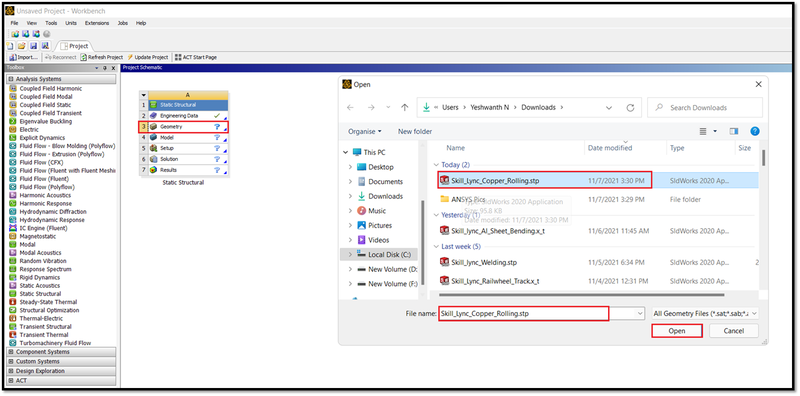Click the Save As icon in Workbench toolbar
The width and height of the screenshot is (800, 396).
pos(44,46)
